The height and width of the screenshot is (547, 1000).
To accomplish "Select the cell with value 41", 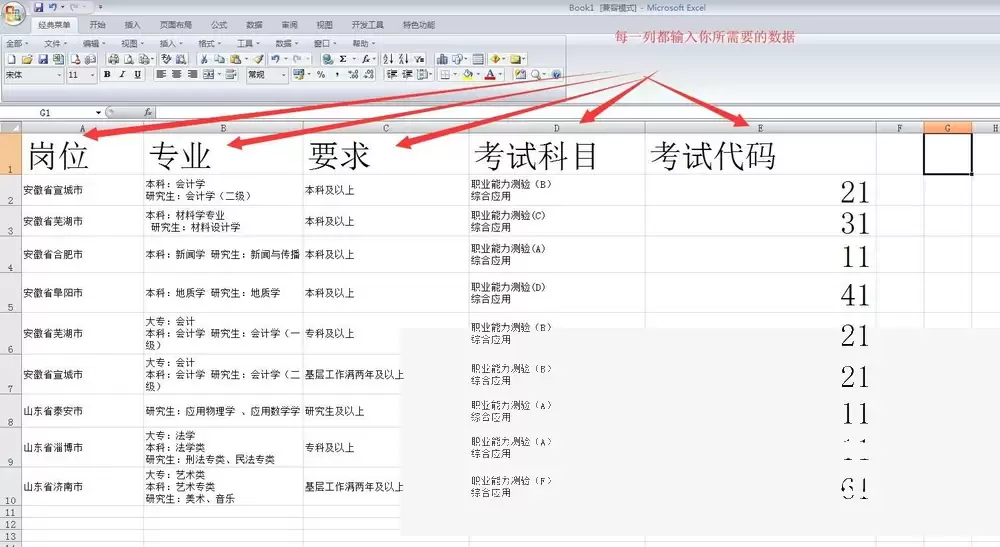I will 760,293.
